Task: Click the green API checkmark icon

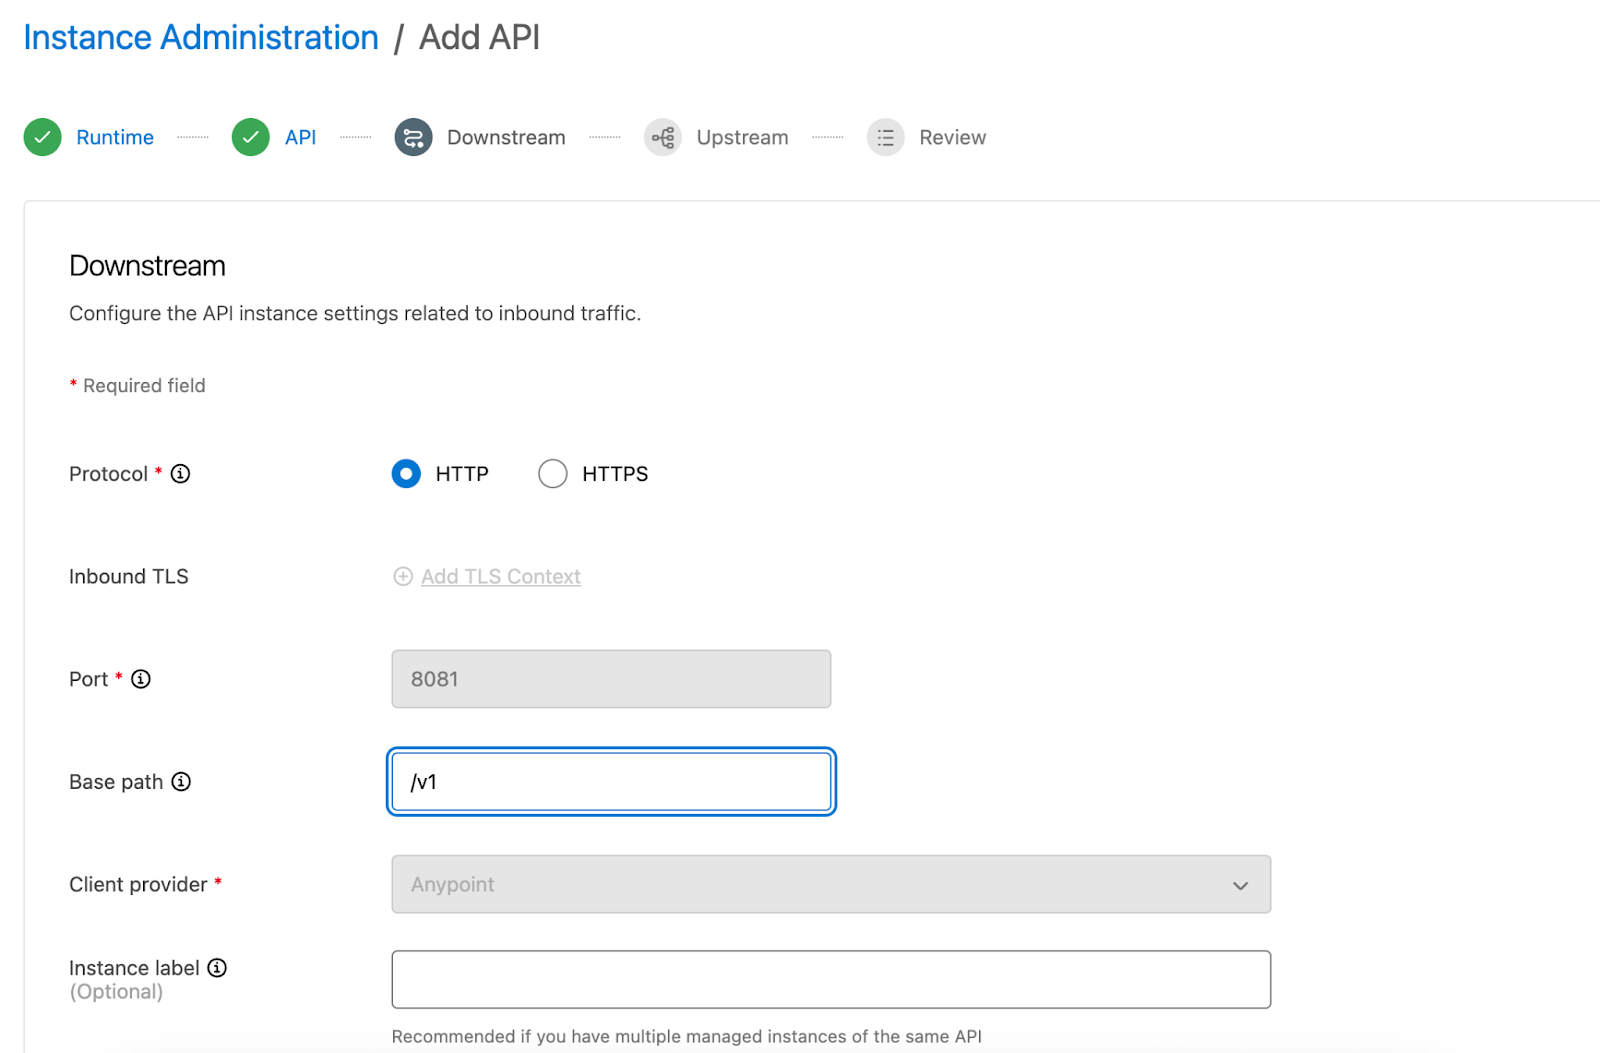Action: 250,137
